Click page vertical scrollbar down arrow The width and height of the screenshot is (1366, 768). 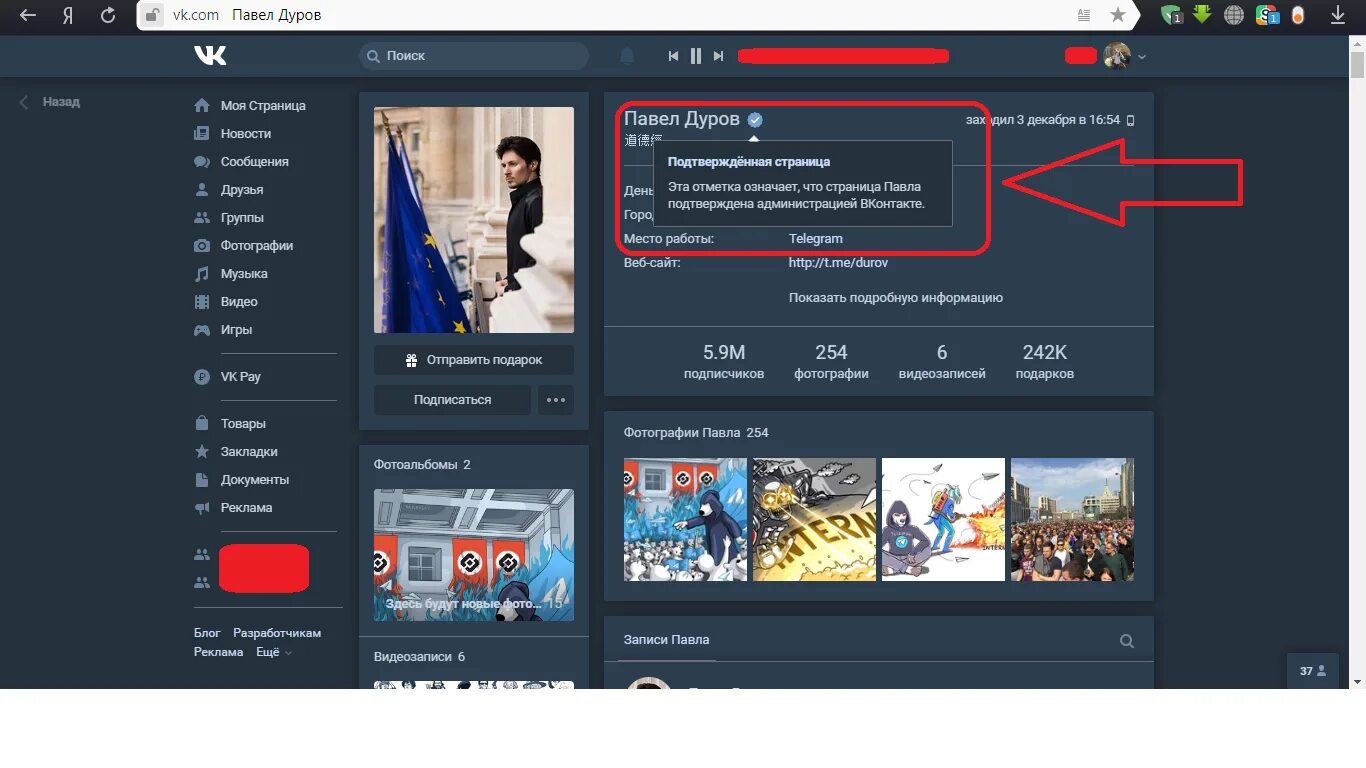coord(1357,681)
